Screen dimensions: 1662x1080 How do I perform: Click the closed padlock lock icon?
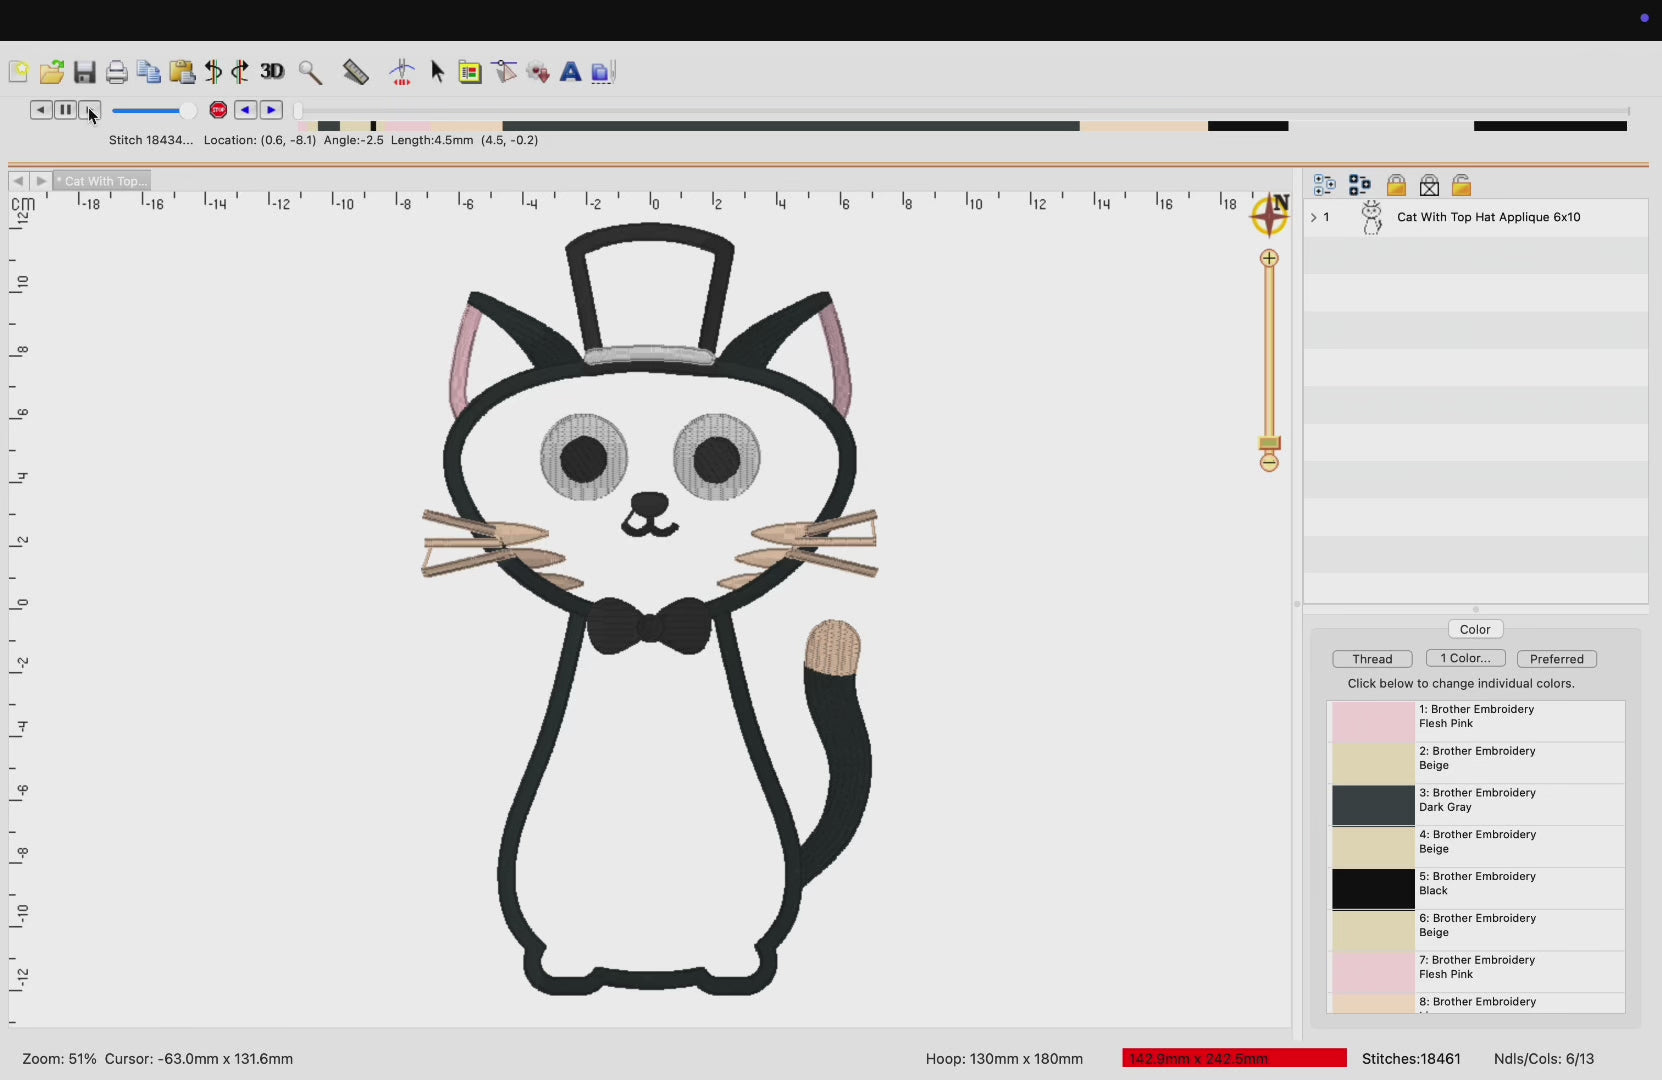[x=1396, y=185]
